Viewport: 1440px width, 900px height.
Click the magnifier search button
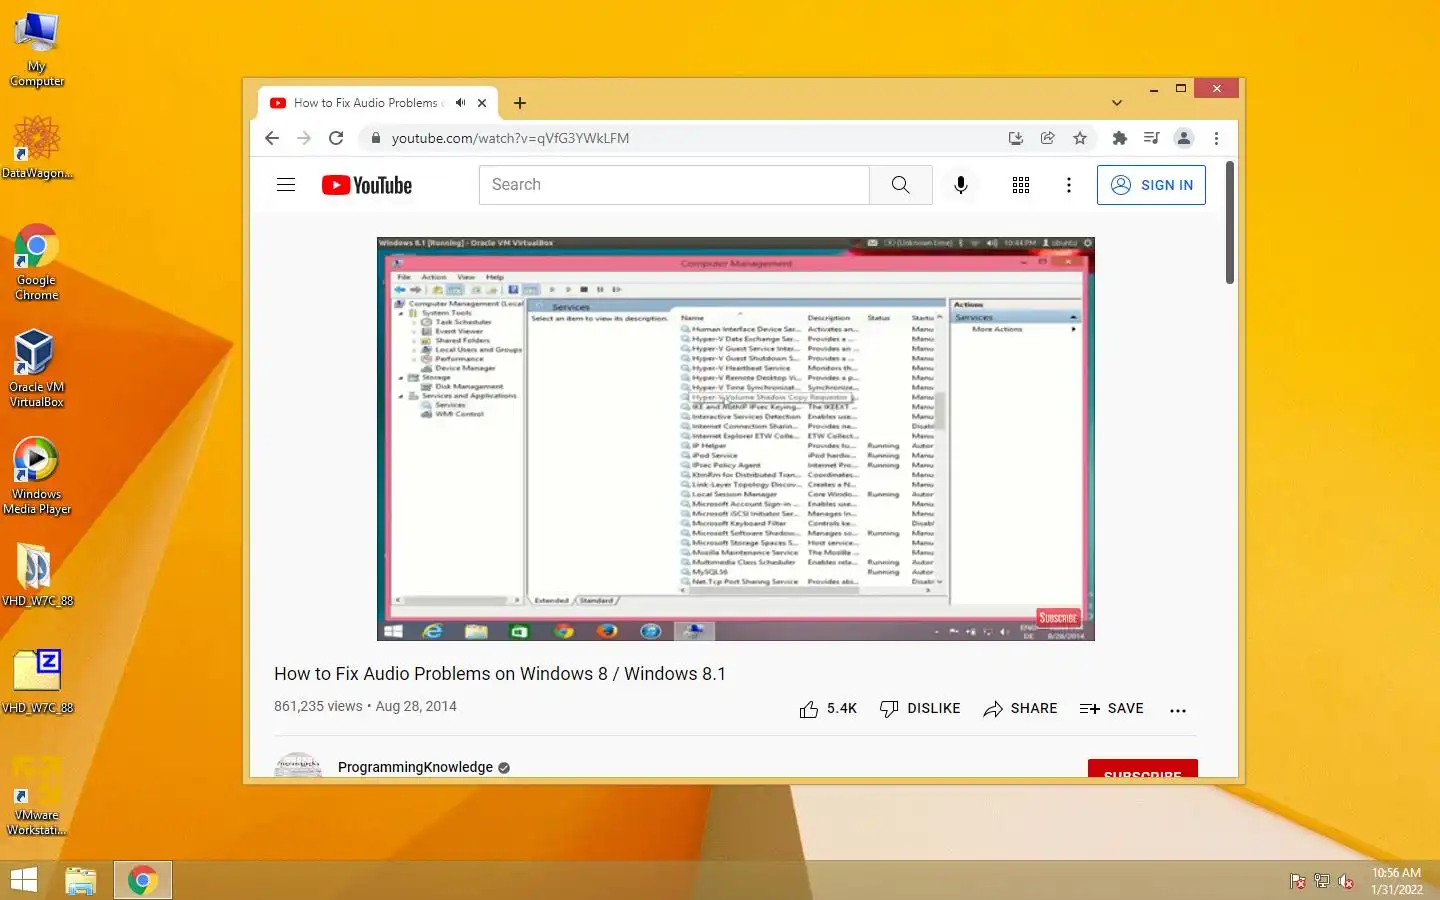[901, 185]
